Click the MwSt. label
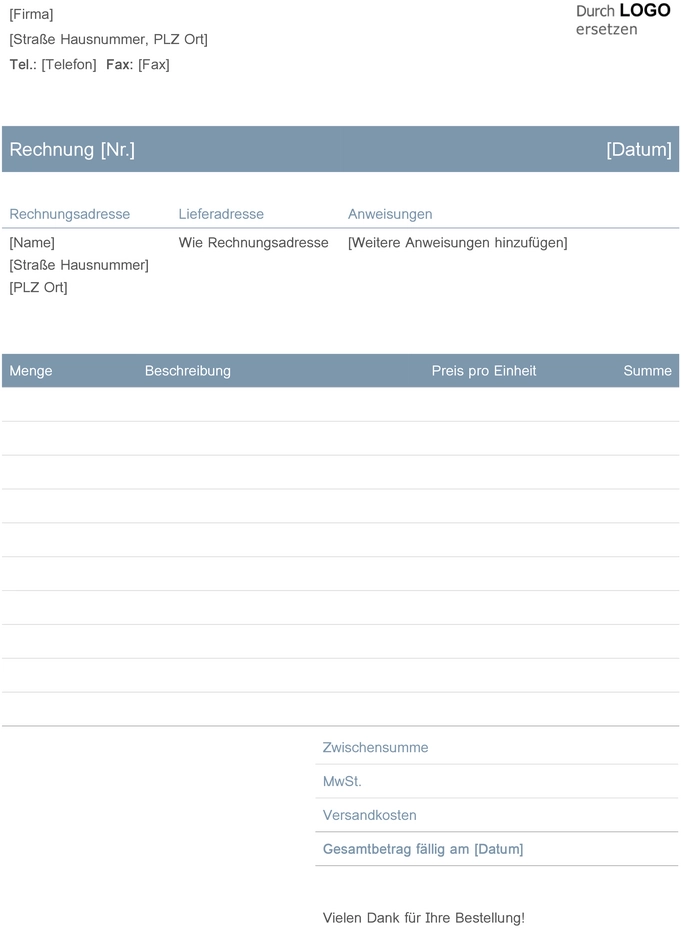Image resolution: width=681 pixels, height=929 pixels. point(342,781)
